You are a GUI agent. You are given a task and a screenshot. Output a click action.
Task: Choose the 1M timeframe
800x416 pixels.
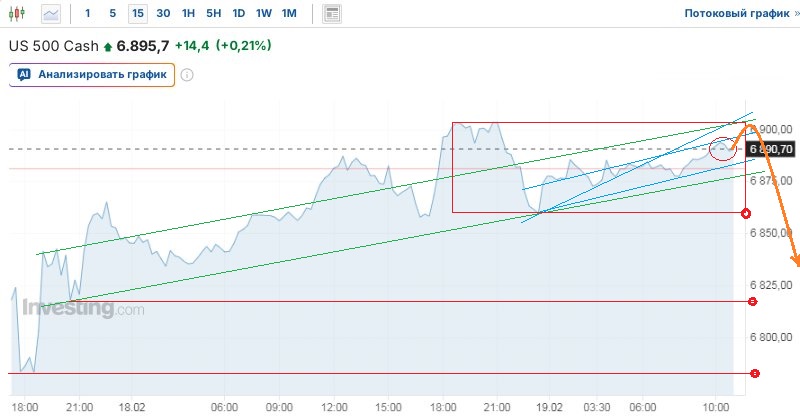point(289,14)
